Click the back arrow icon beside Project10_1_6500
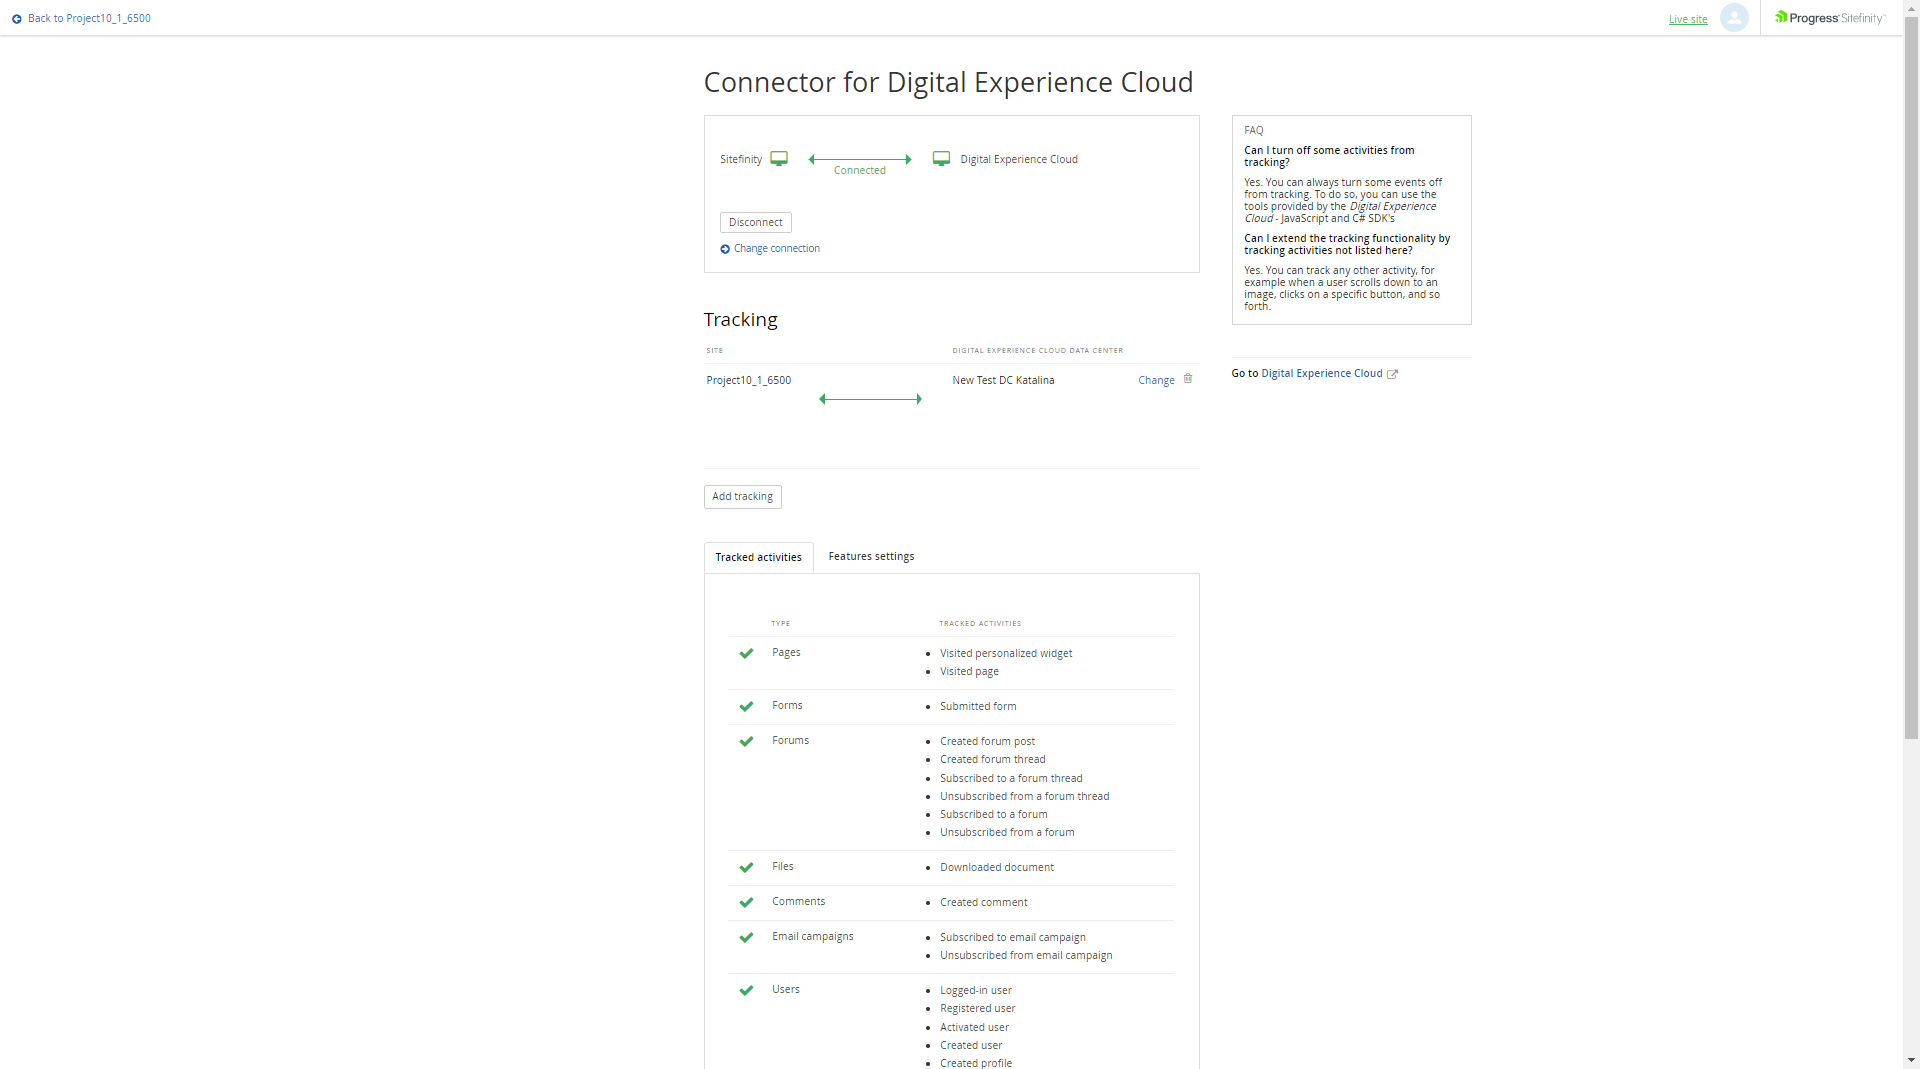This screenshot has height=1069, width=1920. tap(16, 19)
